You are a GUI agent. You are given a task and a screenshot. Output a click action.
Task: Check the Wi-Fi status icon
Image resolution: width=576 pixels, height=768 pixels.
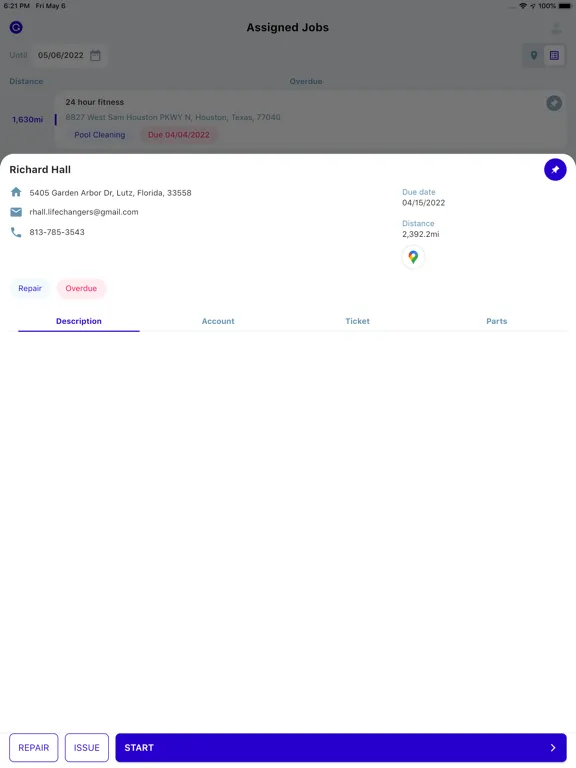point(523,6)
